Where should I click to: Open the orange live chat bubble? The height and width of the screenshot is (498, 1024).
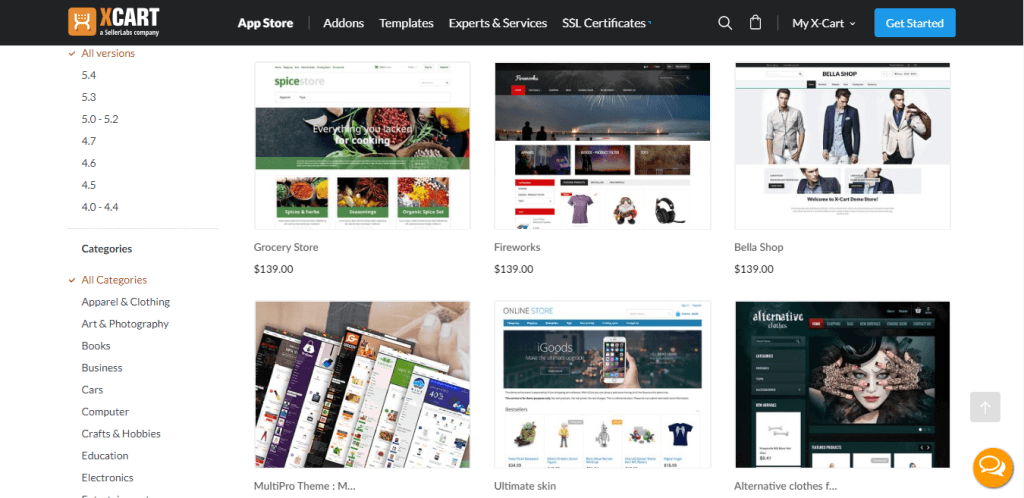[993, 467]
